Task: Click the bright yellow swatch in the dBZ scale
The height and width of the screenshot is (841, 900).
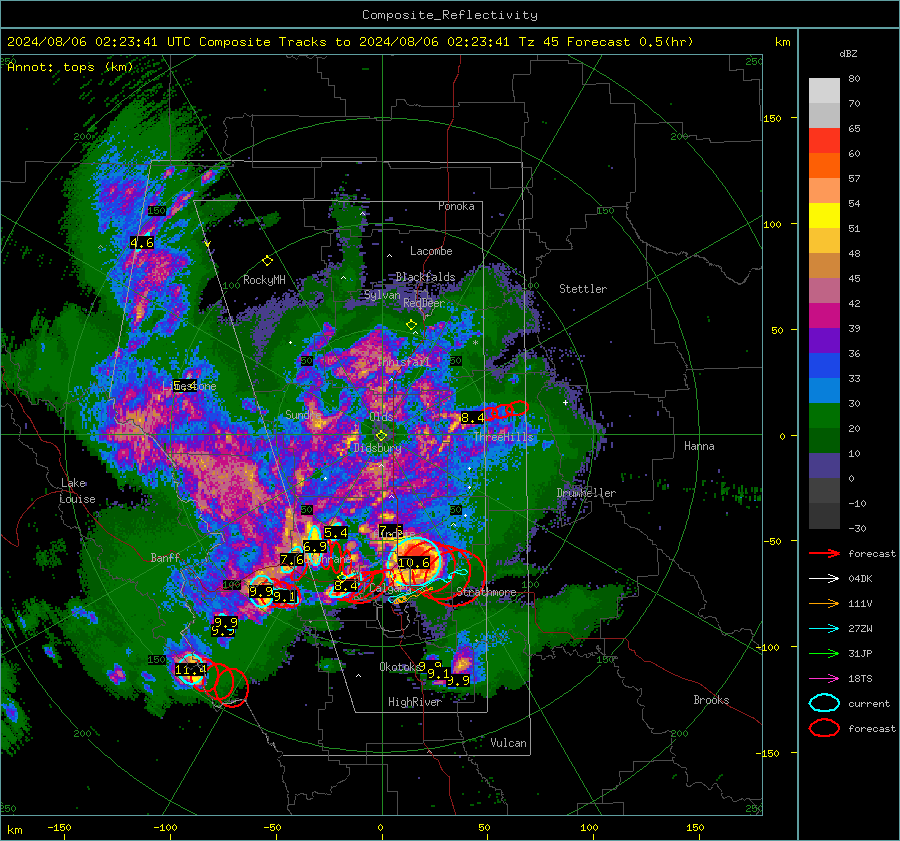Action: [824, 216]
